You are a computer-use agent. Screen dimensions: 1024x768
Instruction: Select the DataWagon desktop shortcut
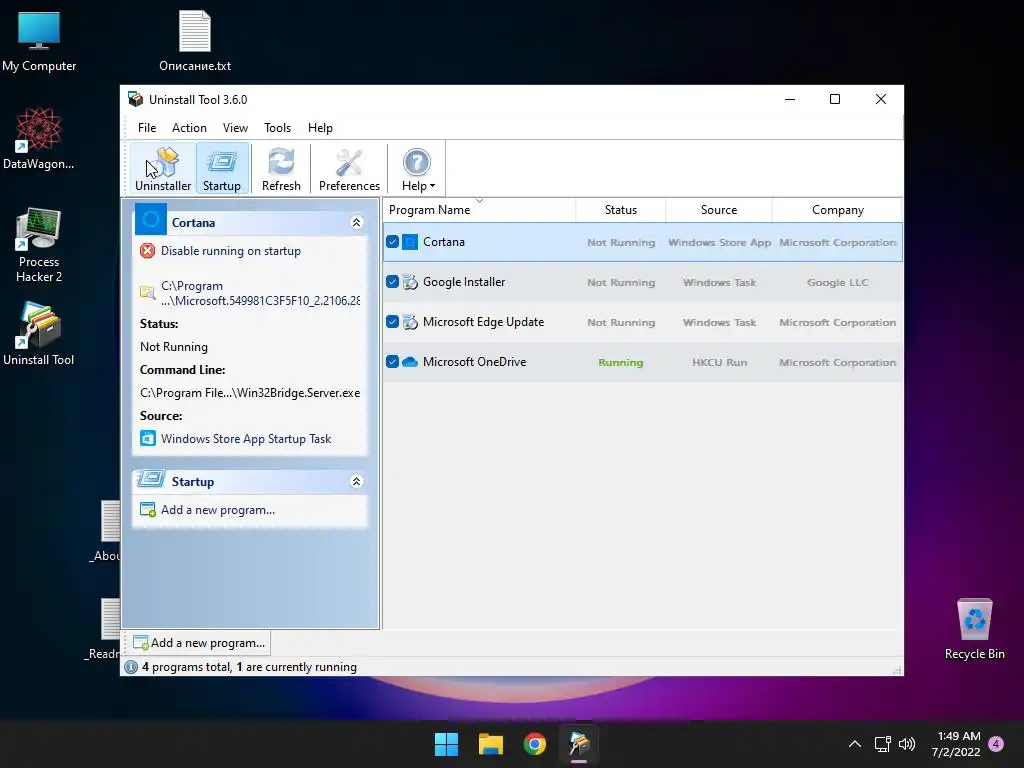pyautogui.click(x=39, y=139)
